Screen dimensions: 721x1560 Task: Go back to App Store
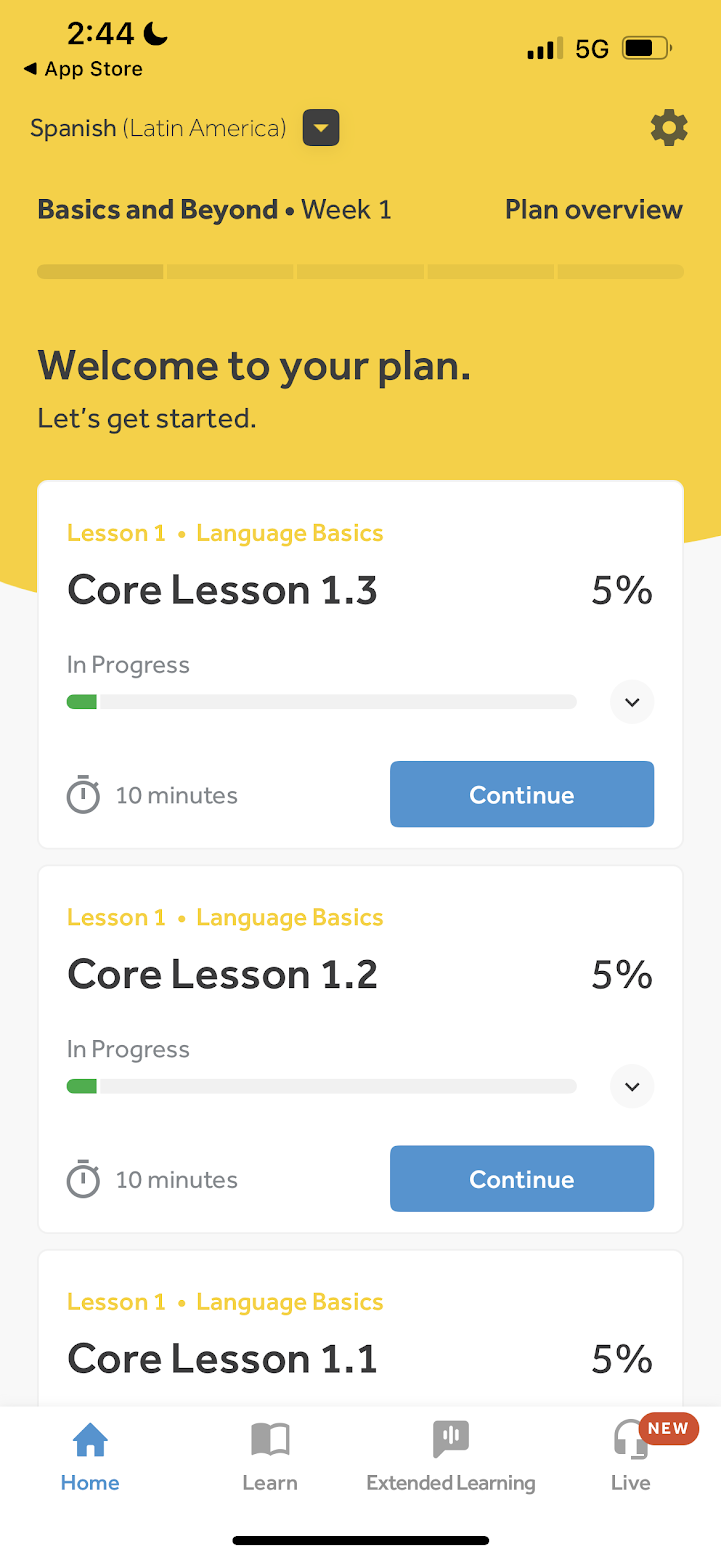83,69
